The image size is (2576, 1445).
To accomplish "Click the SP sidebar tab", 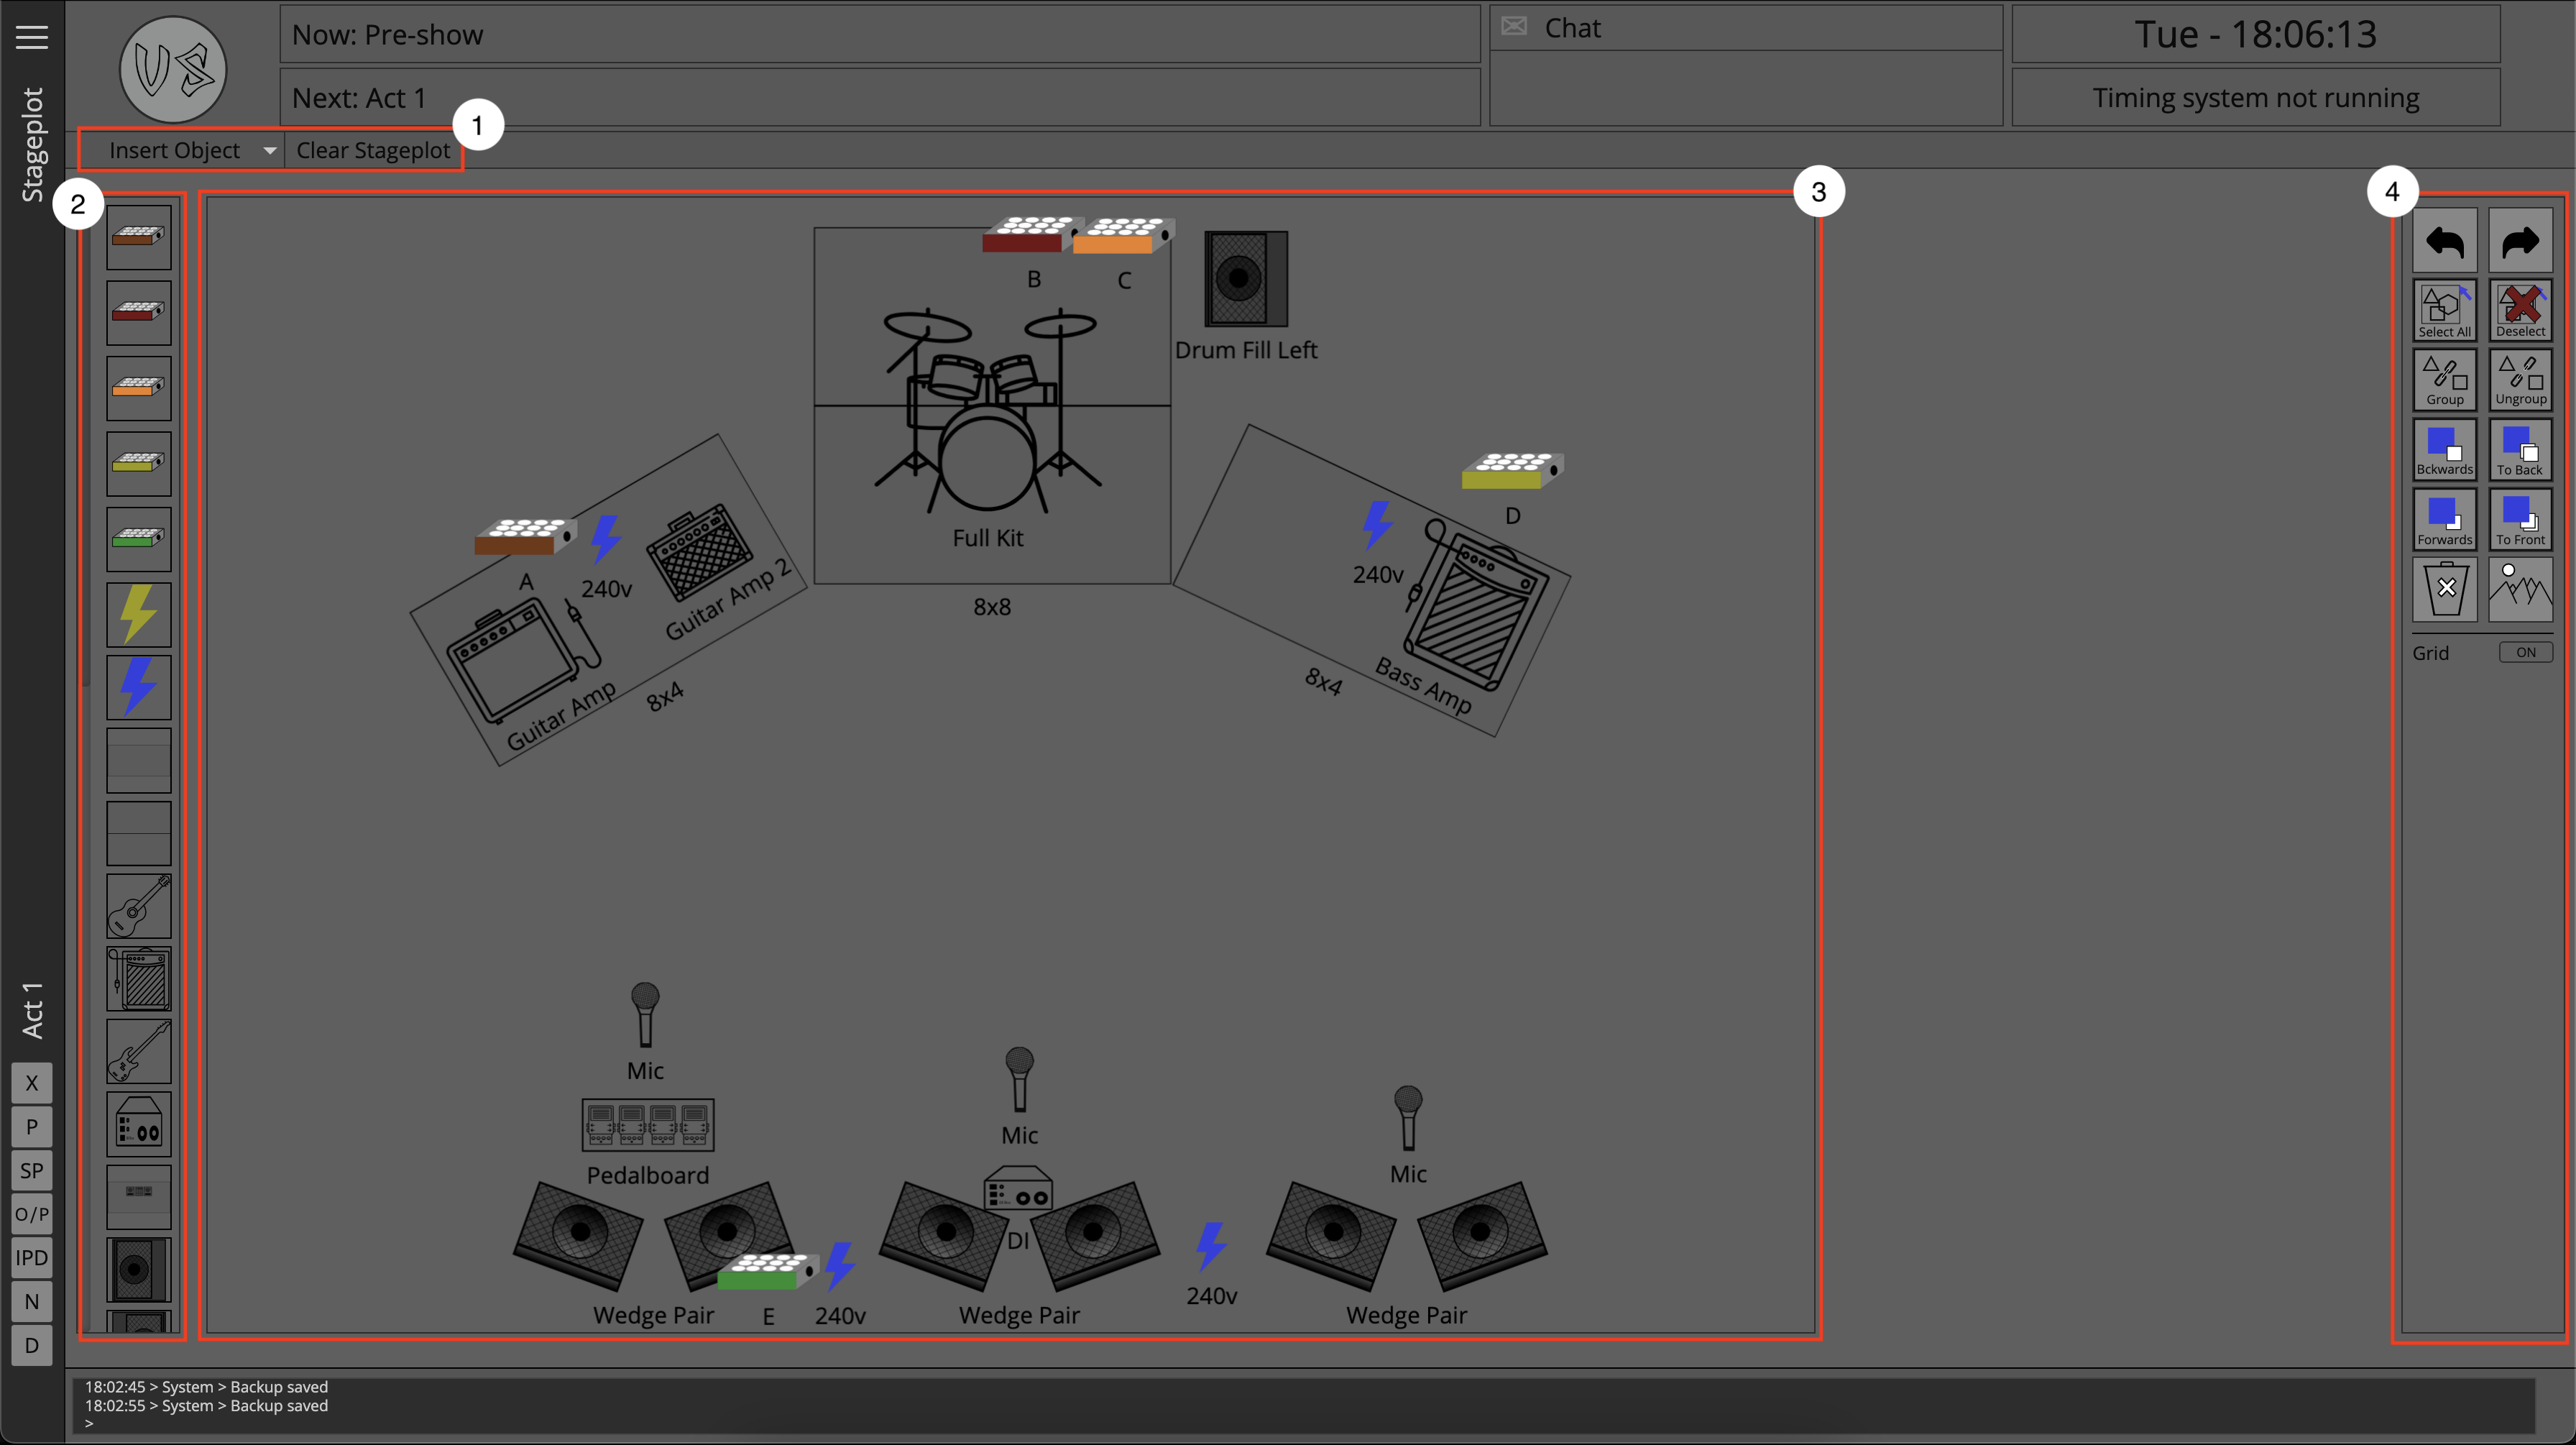I will pos(32,1171).
